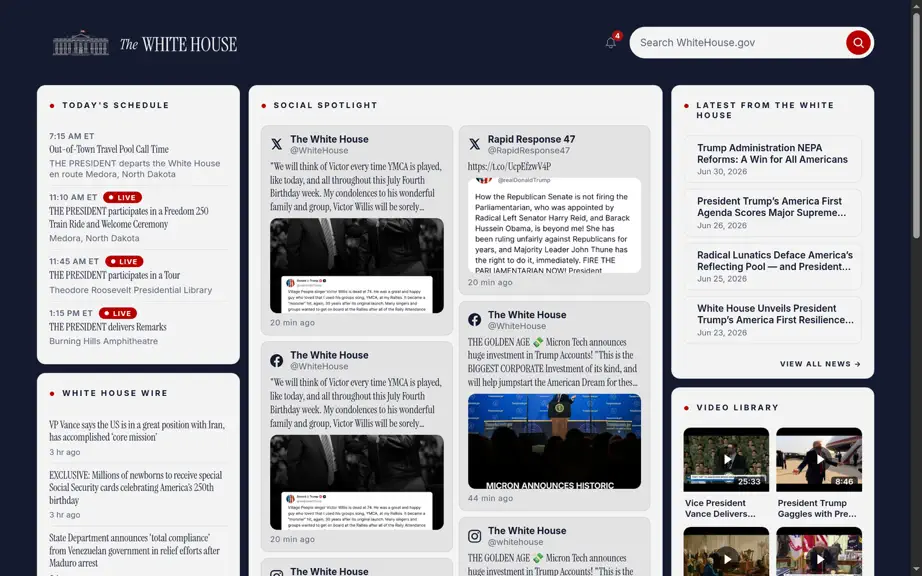This screenshot has height=576, width=922.
Task: Click Jun 30, 2026 date
Action: [x=722, y=172]
